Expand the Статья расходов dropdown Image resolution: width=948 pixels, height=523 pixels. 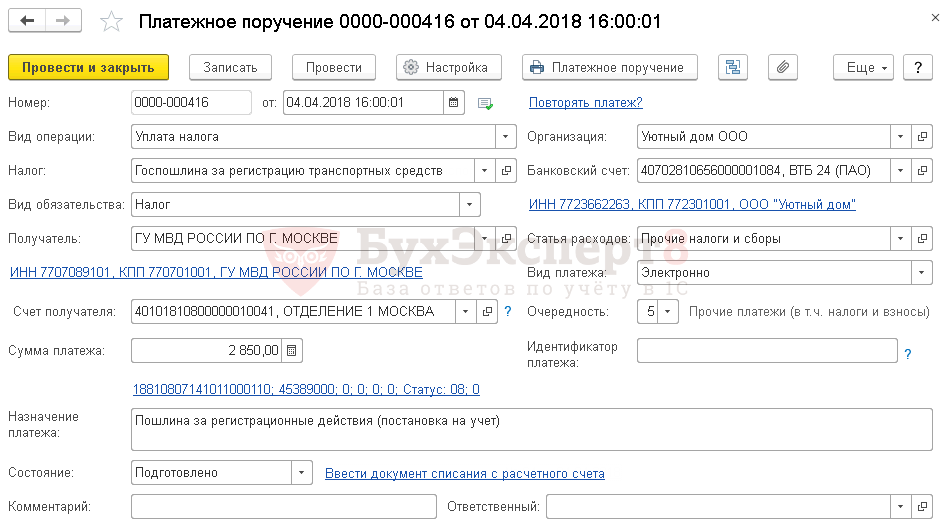901,239
